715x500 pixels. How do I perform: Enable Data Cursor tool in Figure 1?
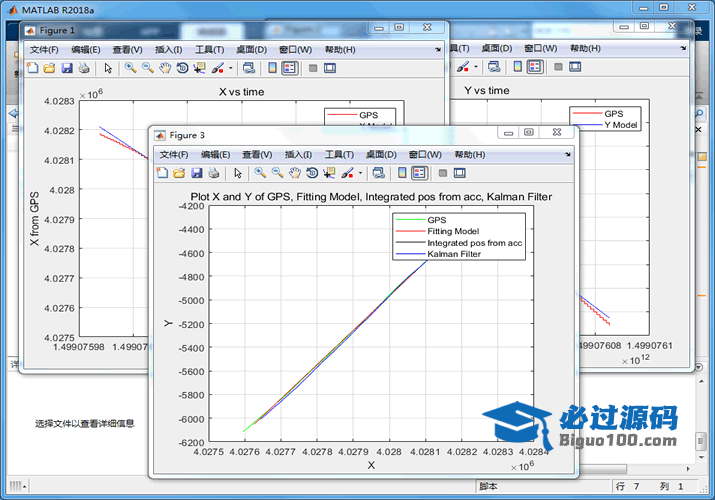coord(199,68)
